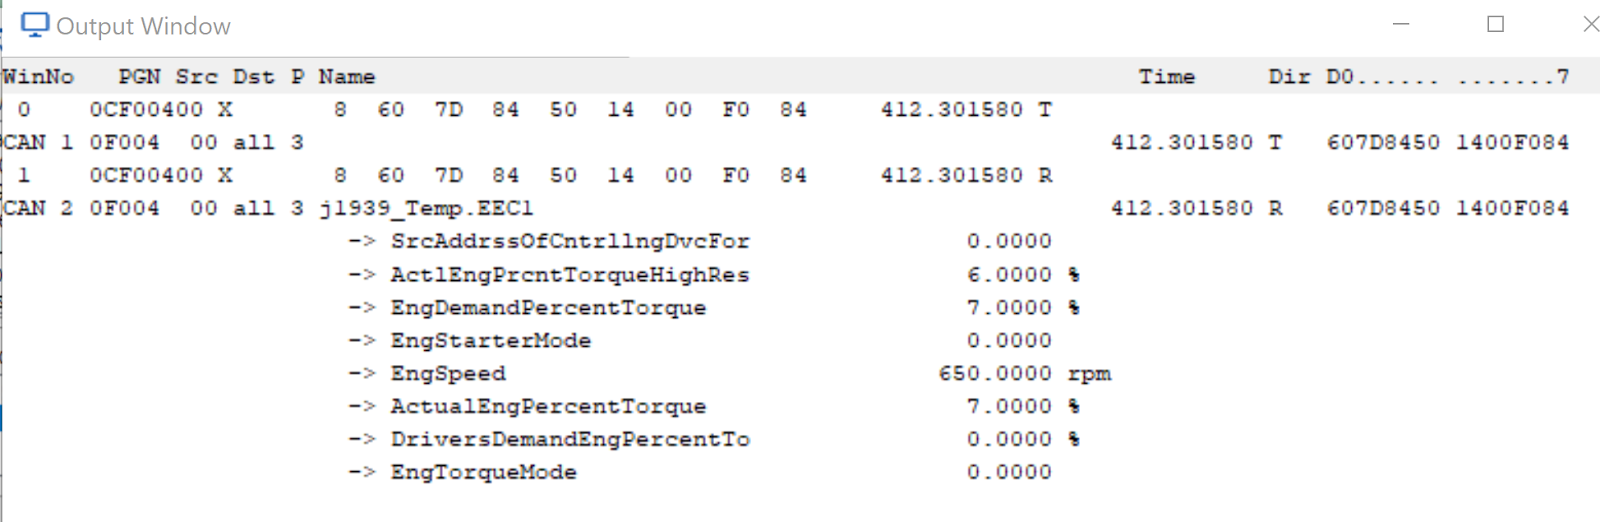Click the DriversDemandEngPercentTo signal
The width and height of the screenshot is (1600, 522).
point(570,440)
